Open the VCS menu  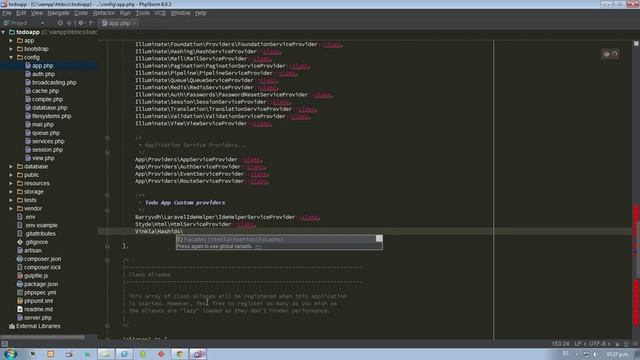[160, 13]
